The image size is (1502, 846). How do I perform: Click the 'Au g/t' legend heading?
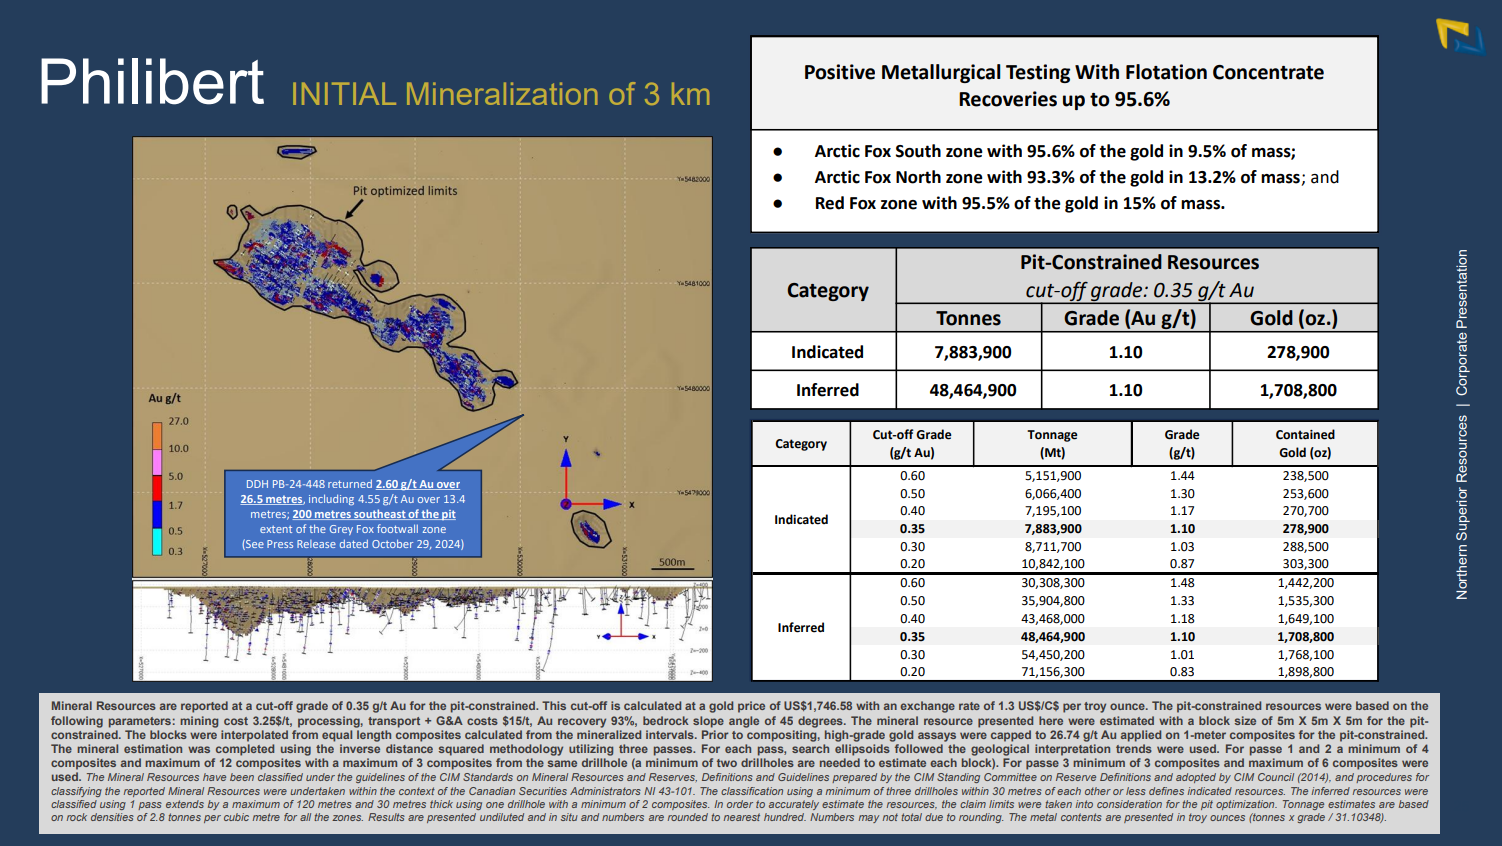pyautogui.click(x=165, y=398)
